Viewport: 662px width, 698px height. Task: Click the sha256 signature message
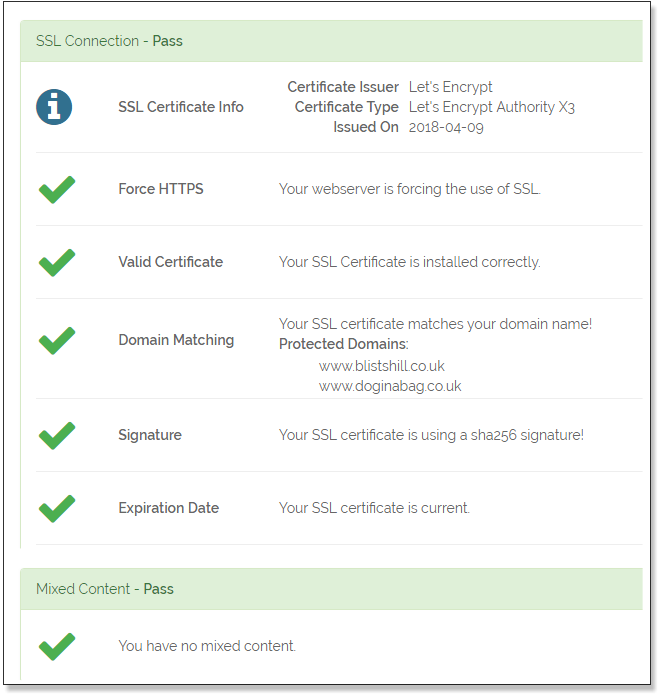[431, 435]
